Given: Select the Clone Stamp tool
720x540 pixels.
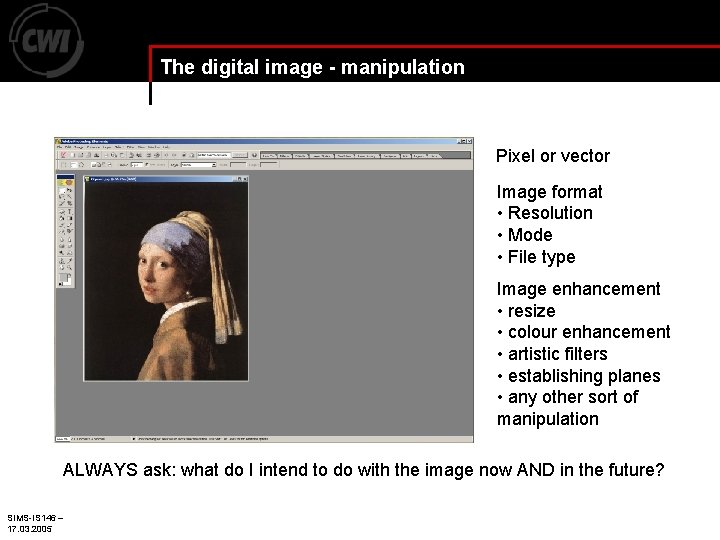Looking at the screenshot, I should (x=62, y=261).
